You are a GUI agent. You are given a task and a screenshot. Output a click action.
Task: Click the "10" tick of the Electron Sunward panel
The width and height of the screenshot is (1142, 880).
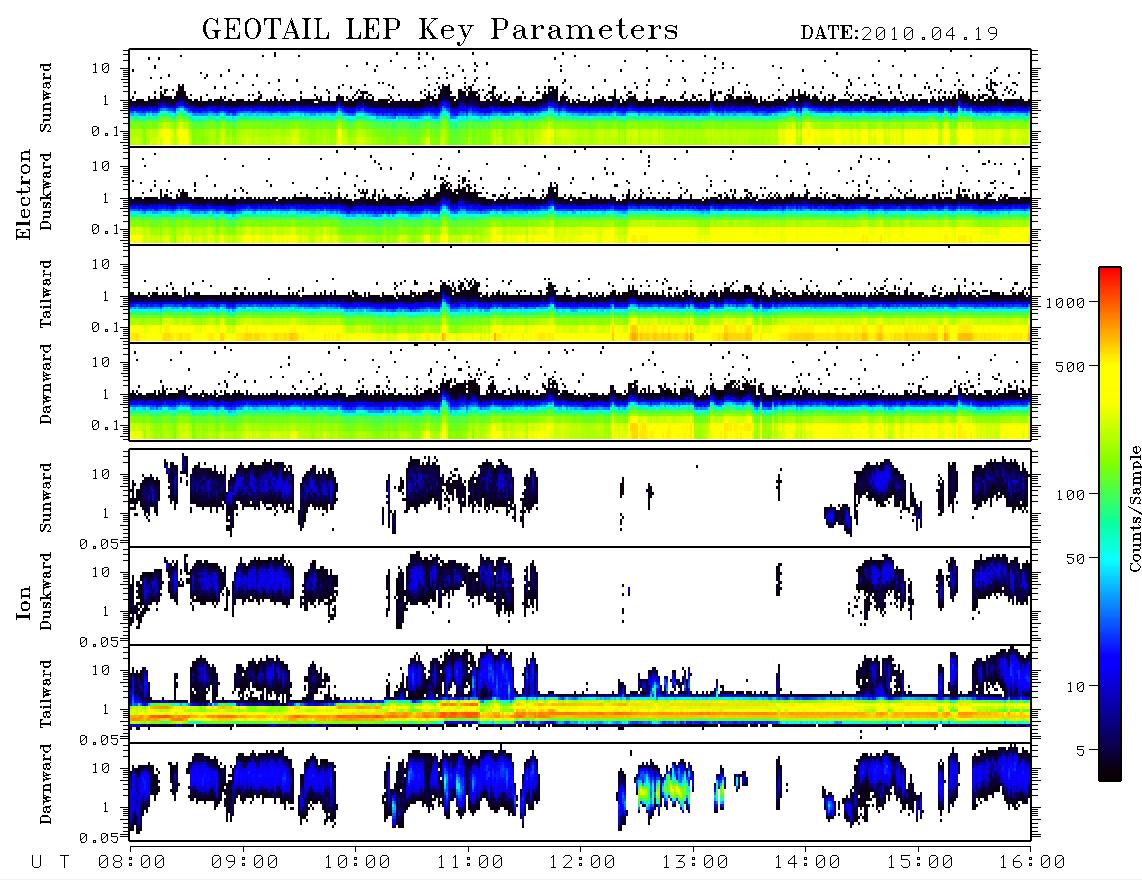[x=101, y=68]
